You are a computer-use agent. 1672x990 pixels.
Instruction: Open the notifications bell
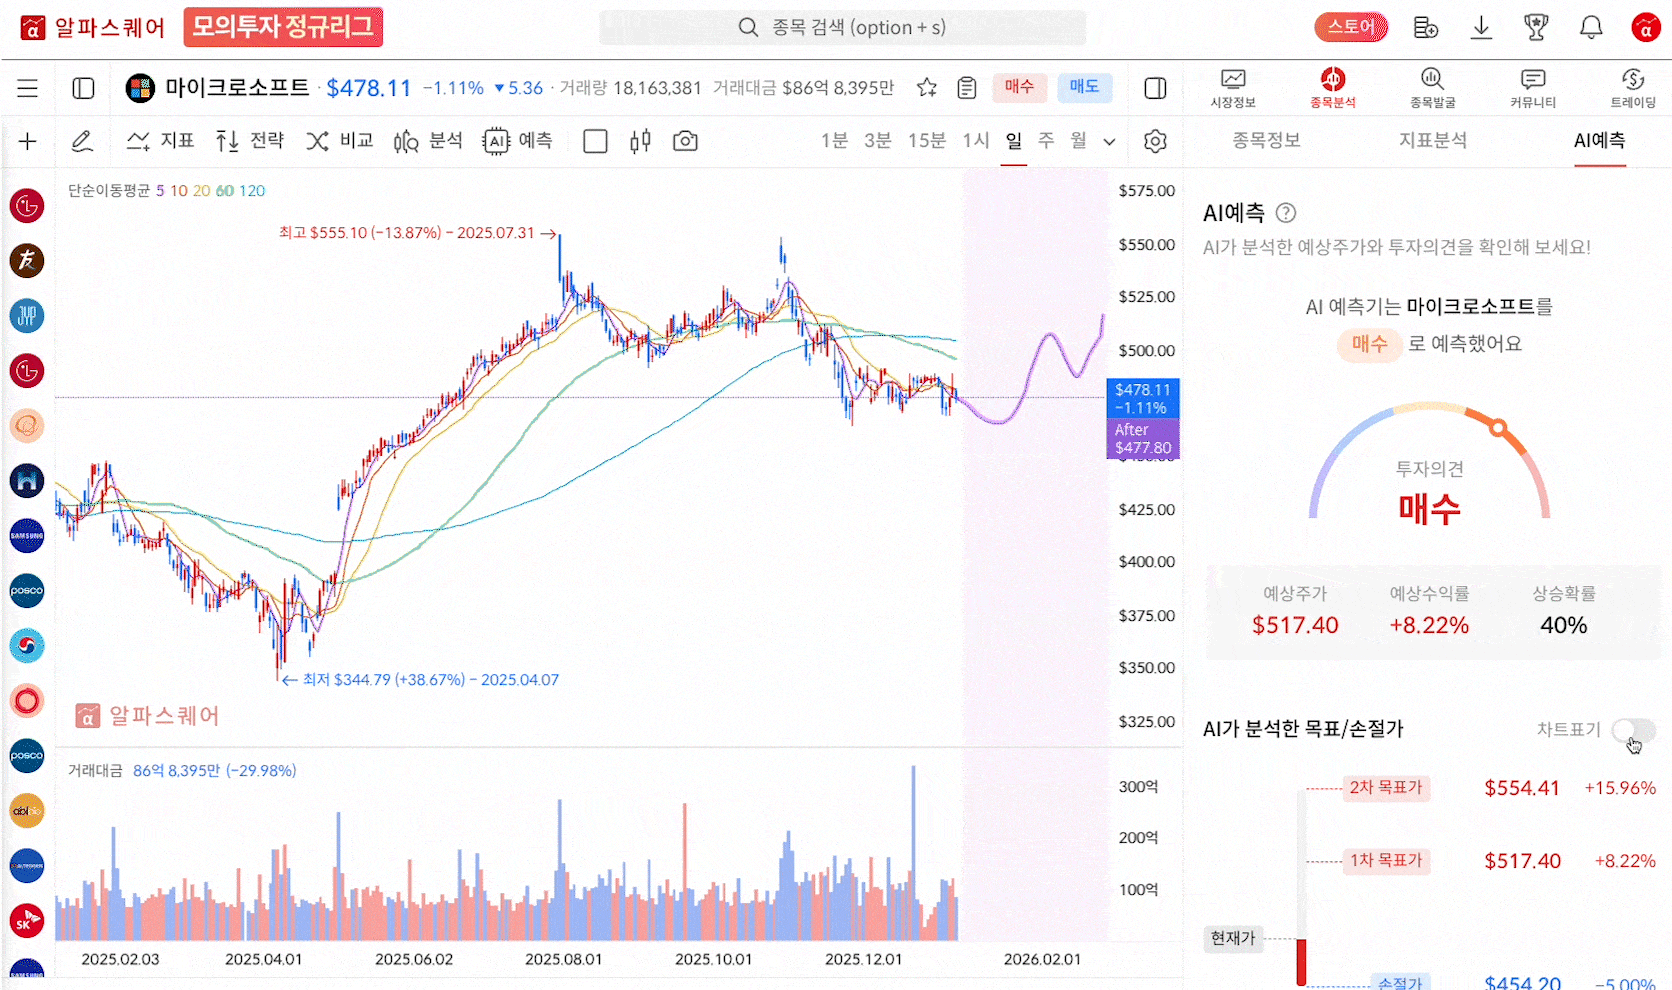point(1591,28)
